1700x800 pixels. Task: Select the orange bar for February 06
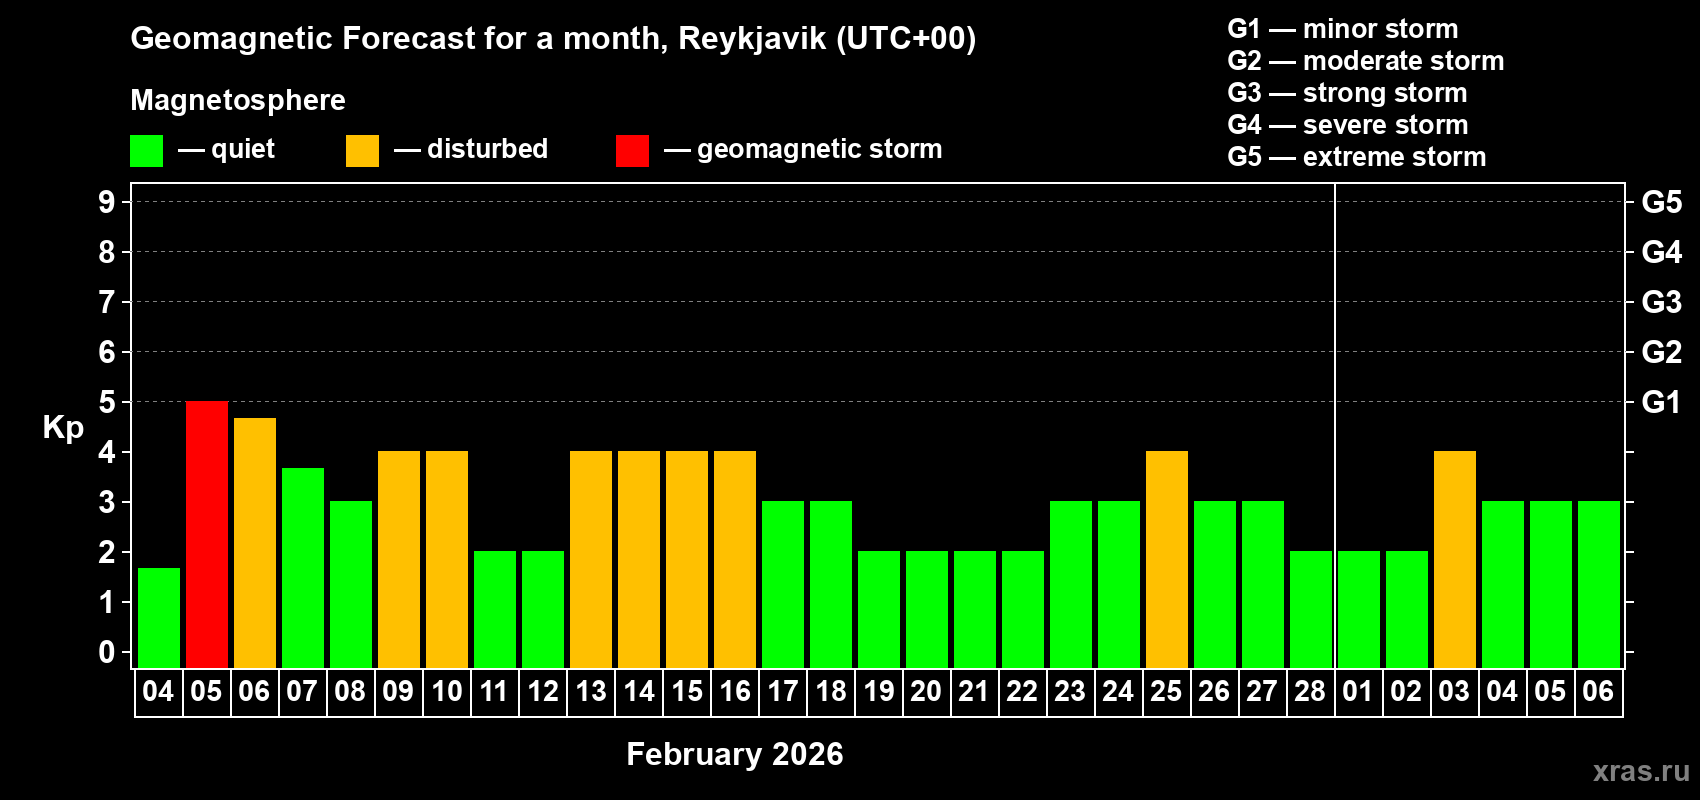coord(255,543)
